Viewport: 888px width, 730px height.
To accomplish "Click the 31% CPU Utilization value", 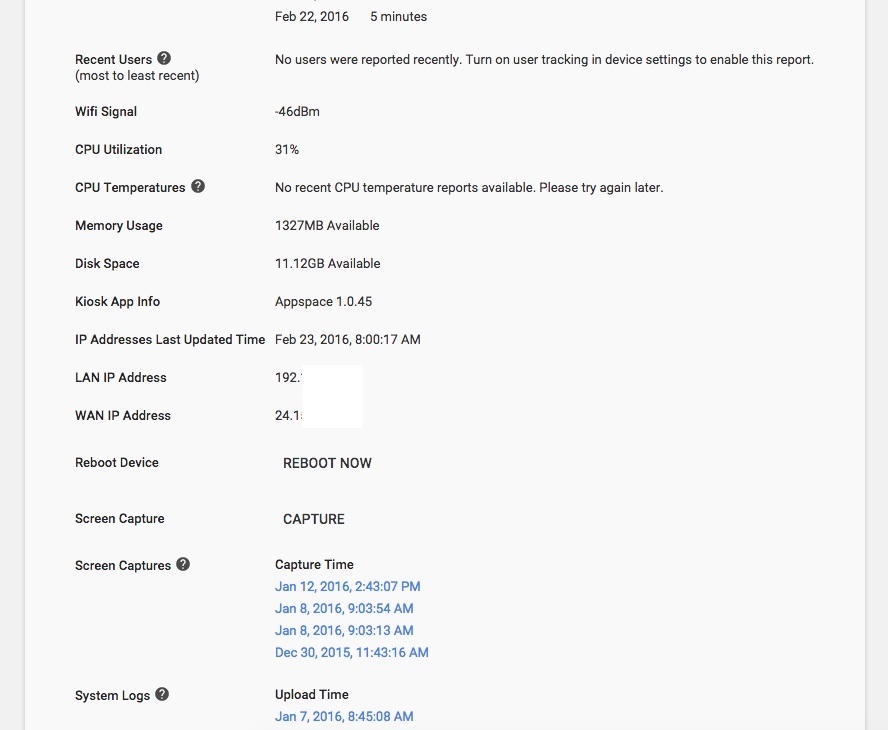I will (287, 150).
